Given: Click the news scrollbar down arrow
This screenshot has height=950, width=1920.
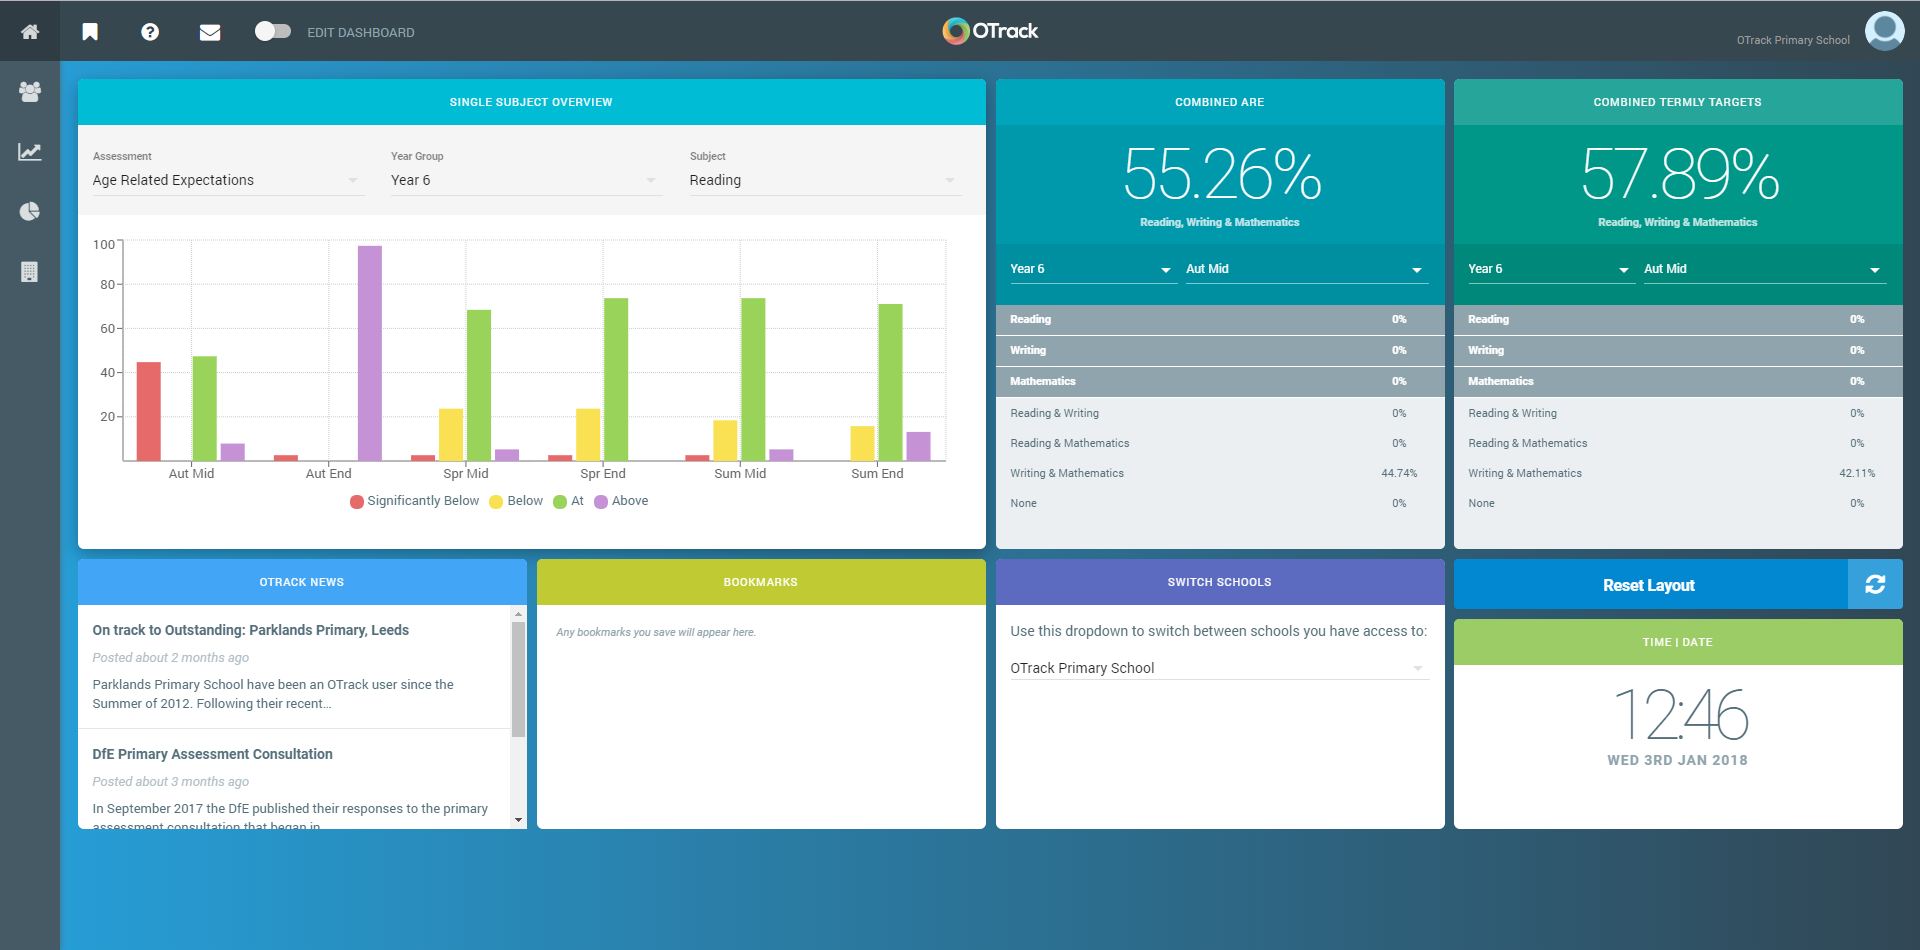Looking at the screenshot, I should (518, 820).
